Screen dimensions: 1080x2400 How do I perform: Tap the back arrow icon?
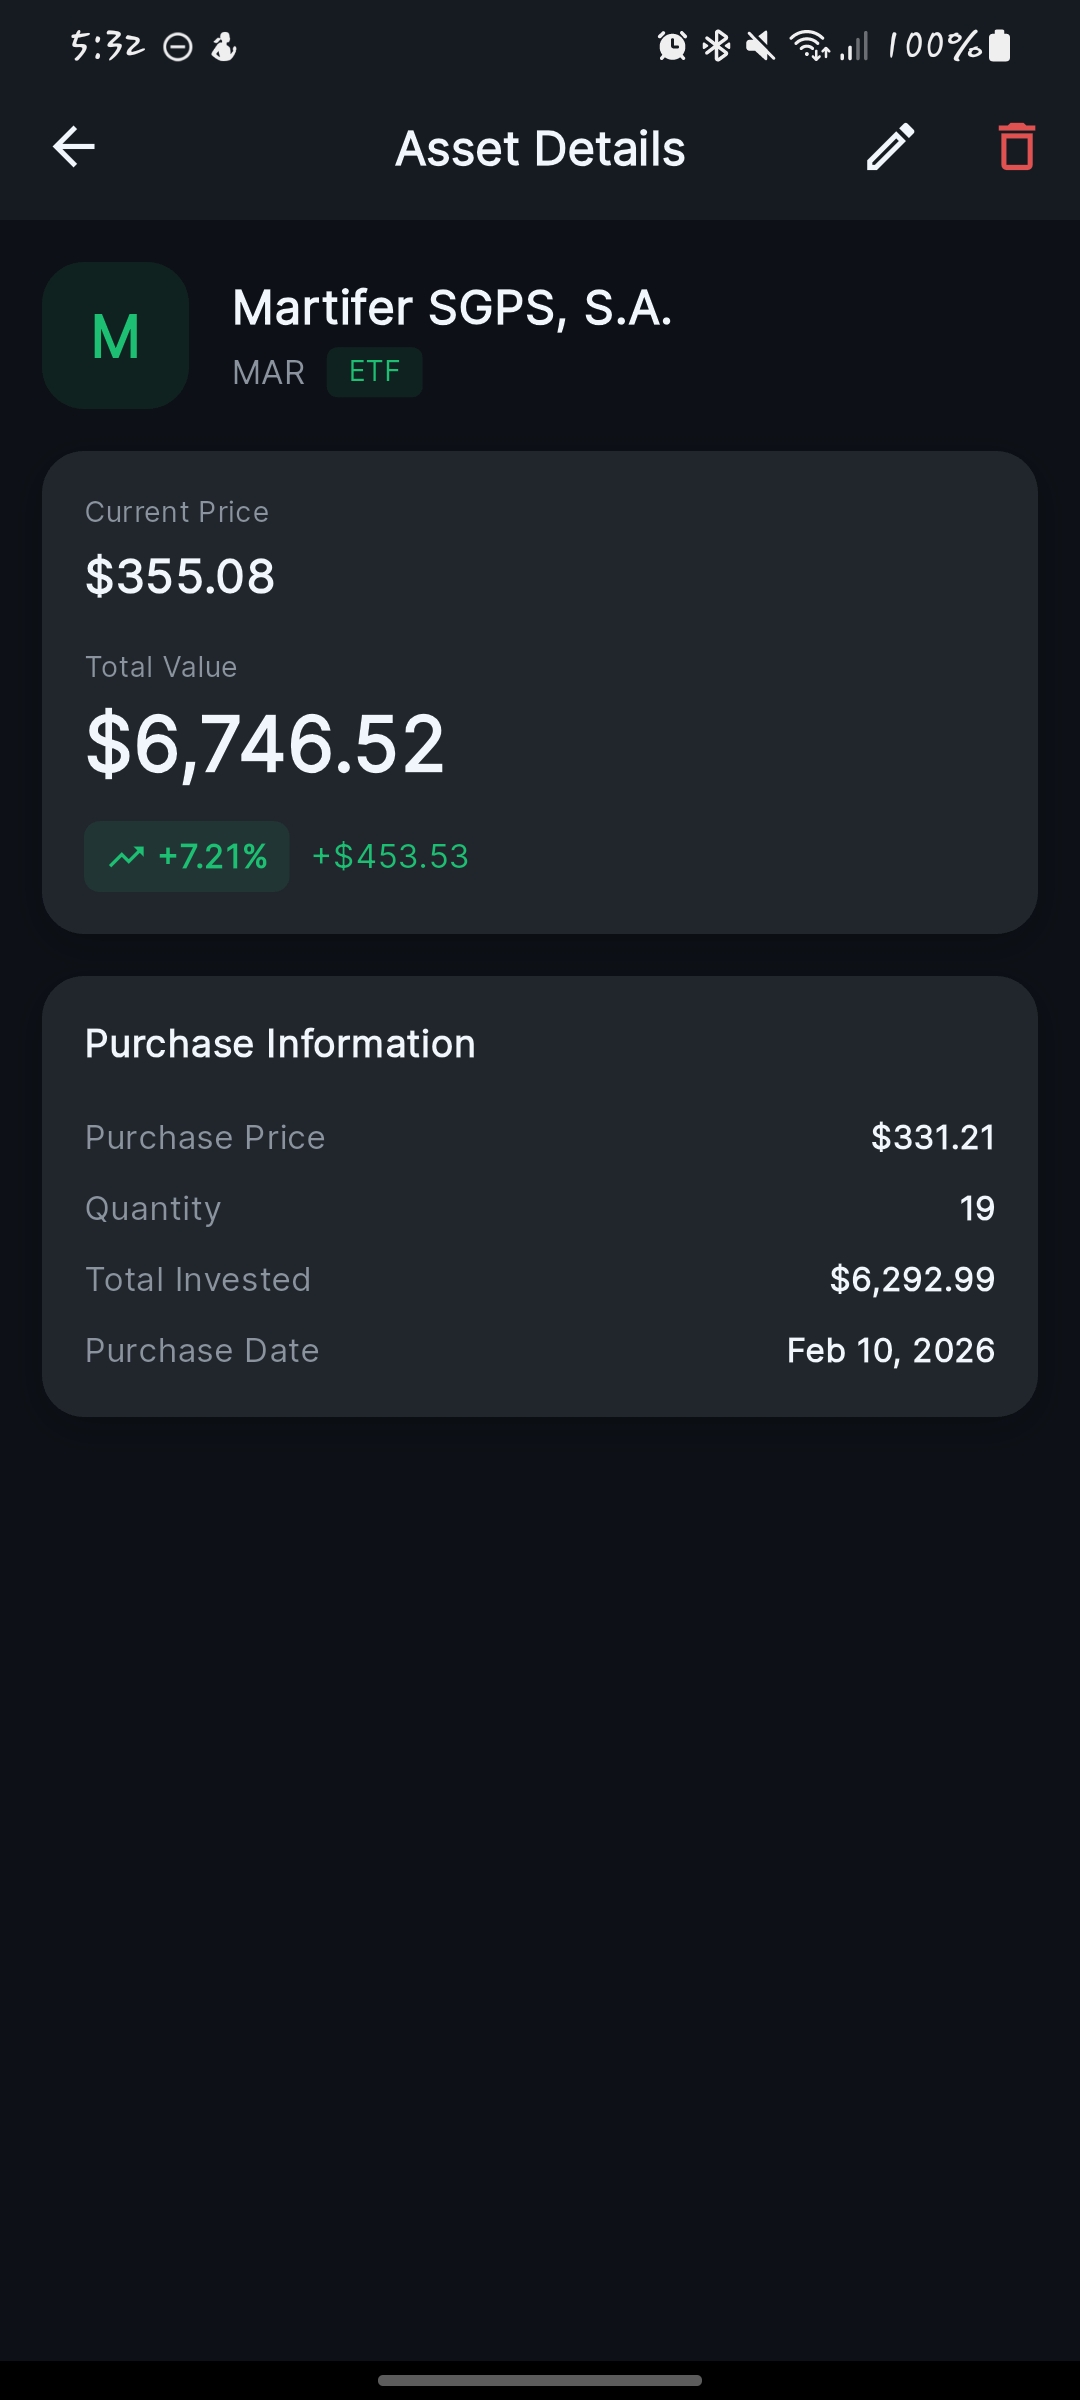click(74, 147)
